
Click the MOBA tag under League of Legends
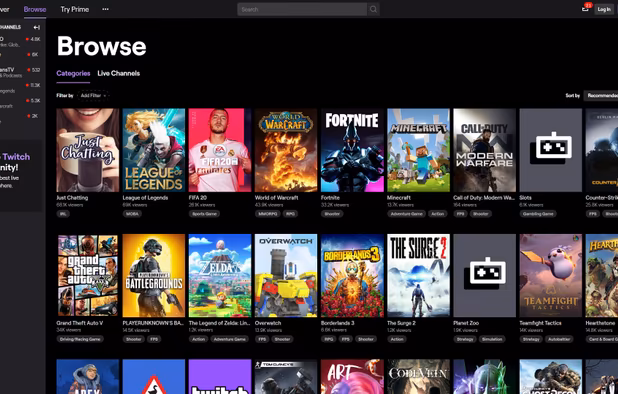point(132,214)
